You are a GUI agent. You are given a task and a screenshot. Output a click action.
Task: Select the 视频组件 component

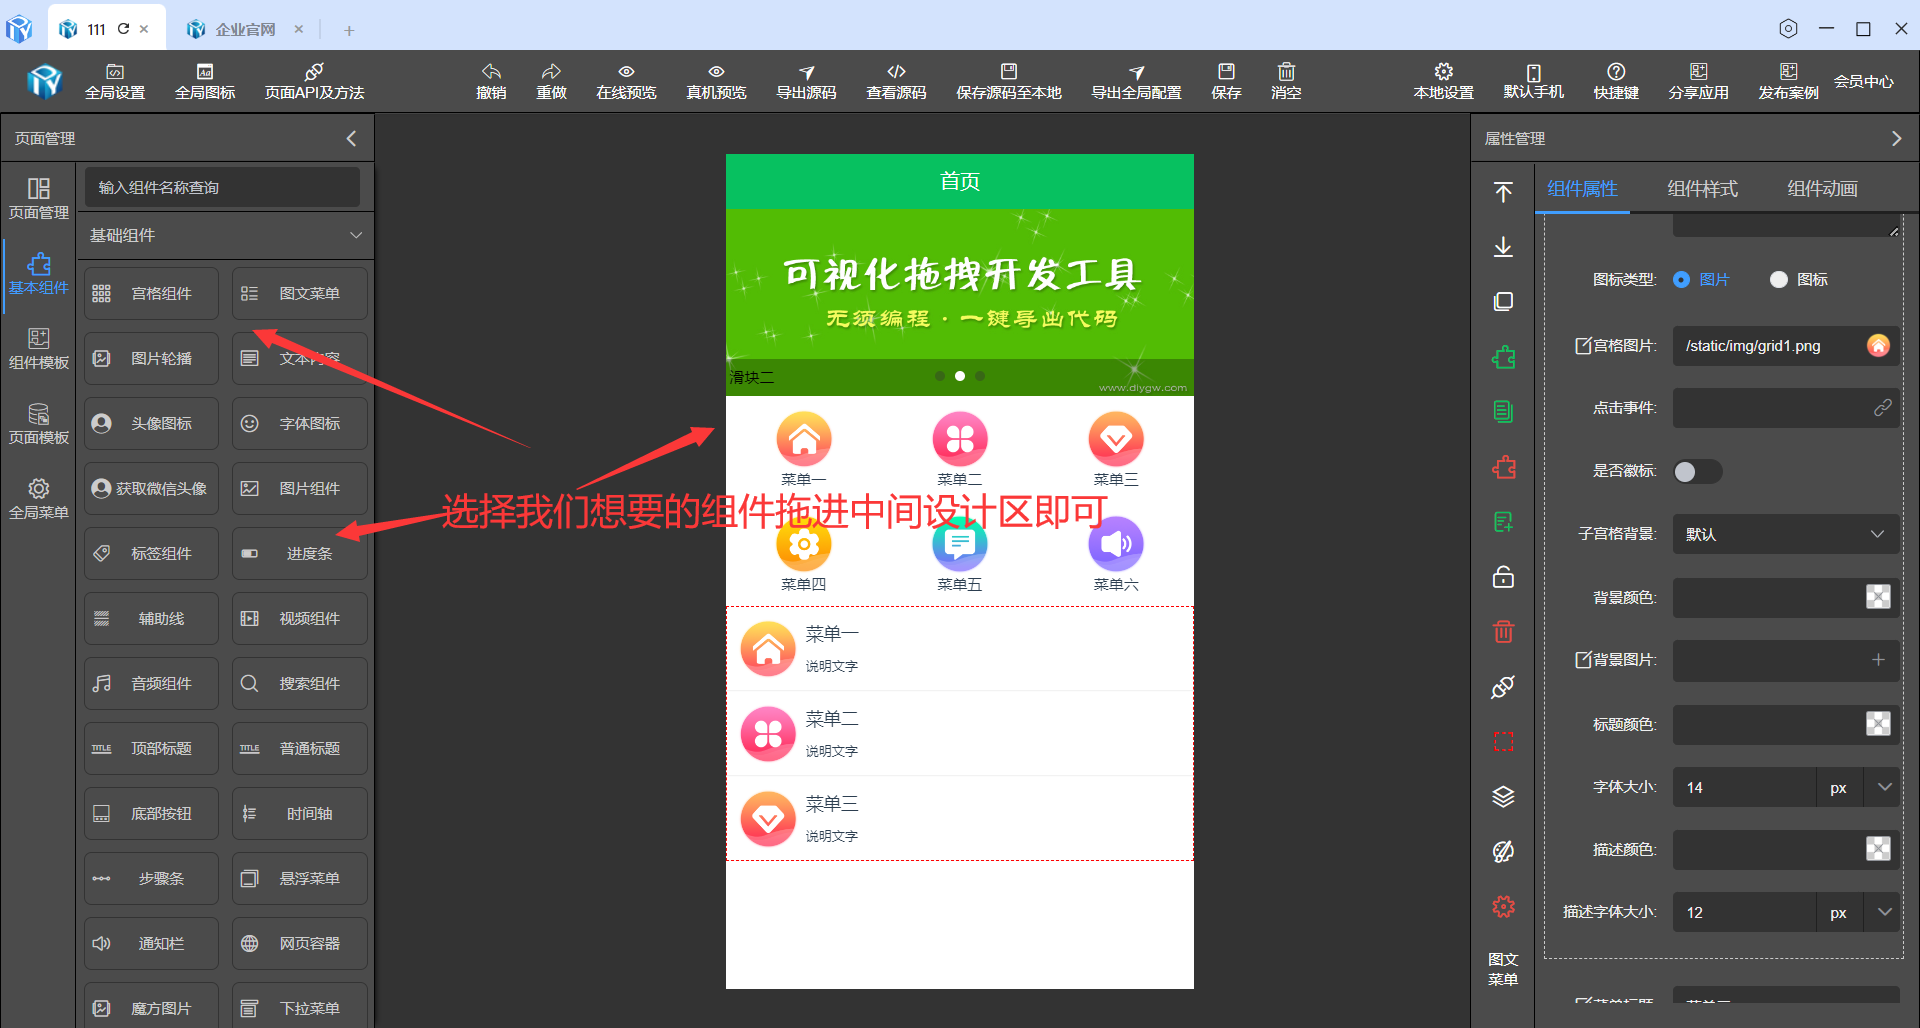(299, 618)
